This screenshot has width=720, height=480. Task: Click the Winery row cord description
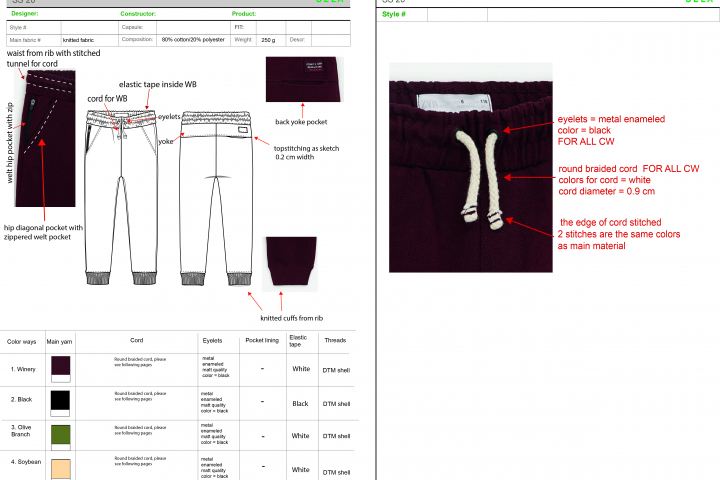(140, 361)
